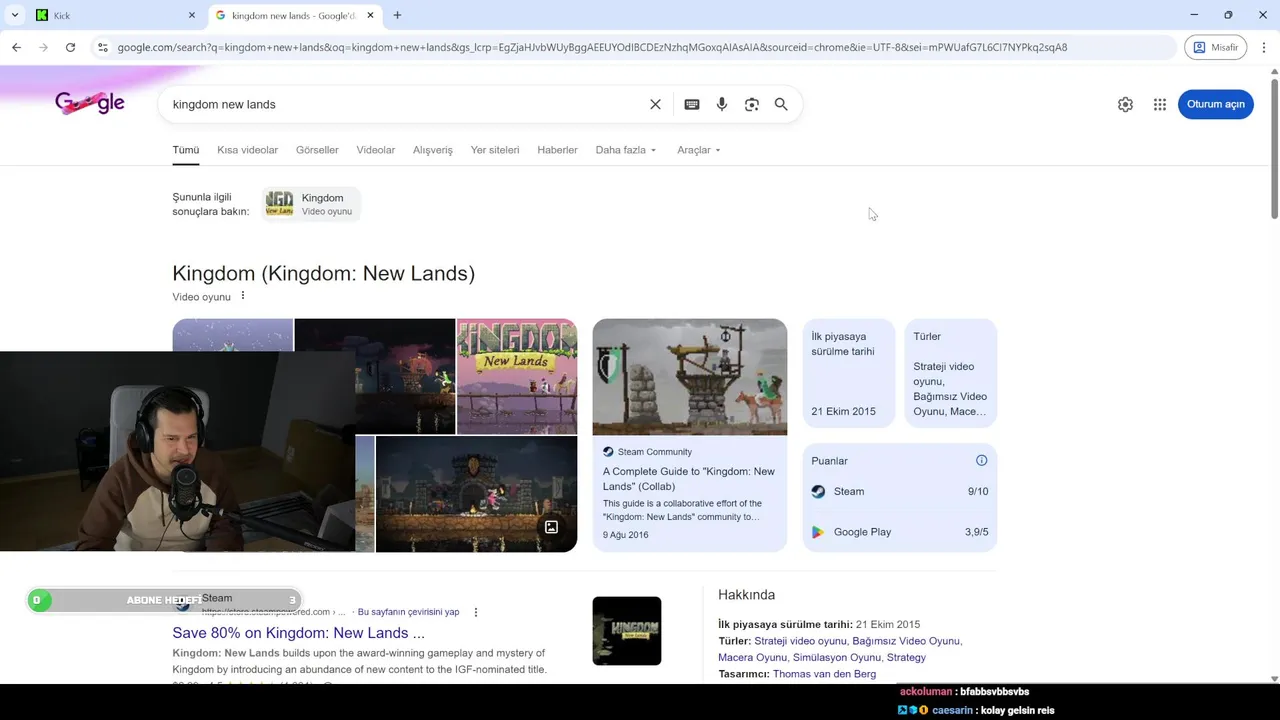This screenshot has height=720, width=1280.
Task: Open Save 80% on Kingdom: New Lands
Action: click(x=298, y=633)
